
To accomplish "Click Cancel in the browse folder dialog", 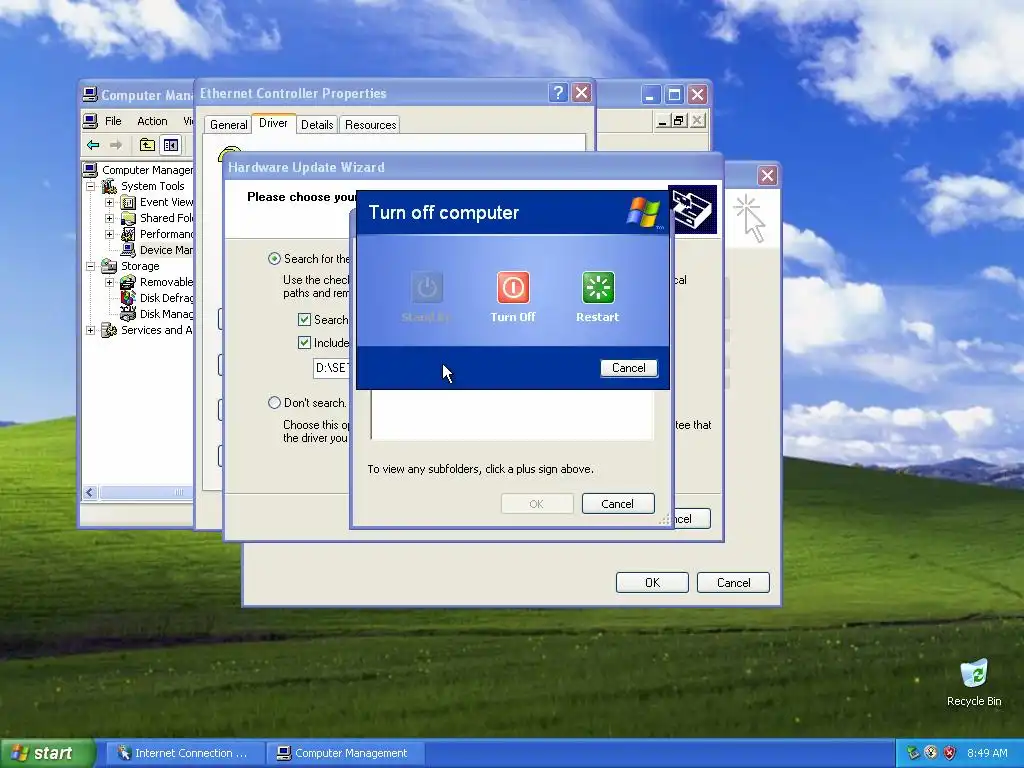I will coord(618,504).
